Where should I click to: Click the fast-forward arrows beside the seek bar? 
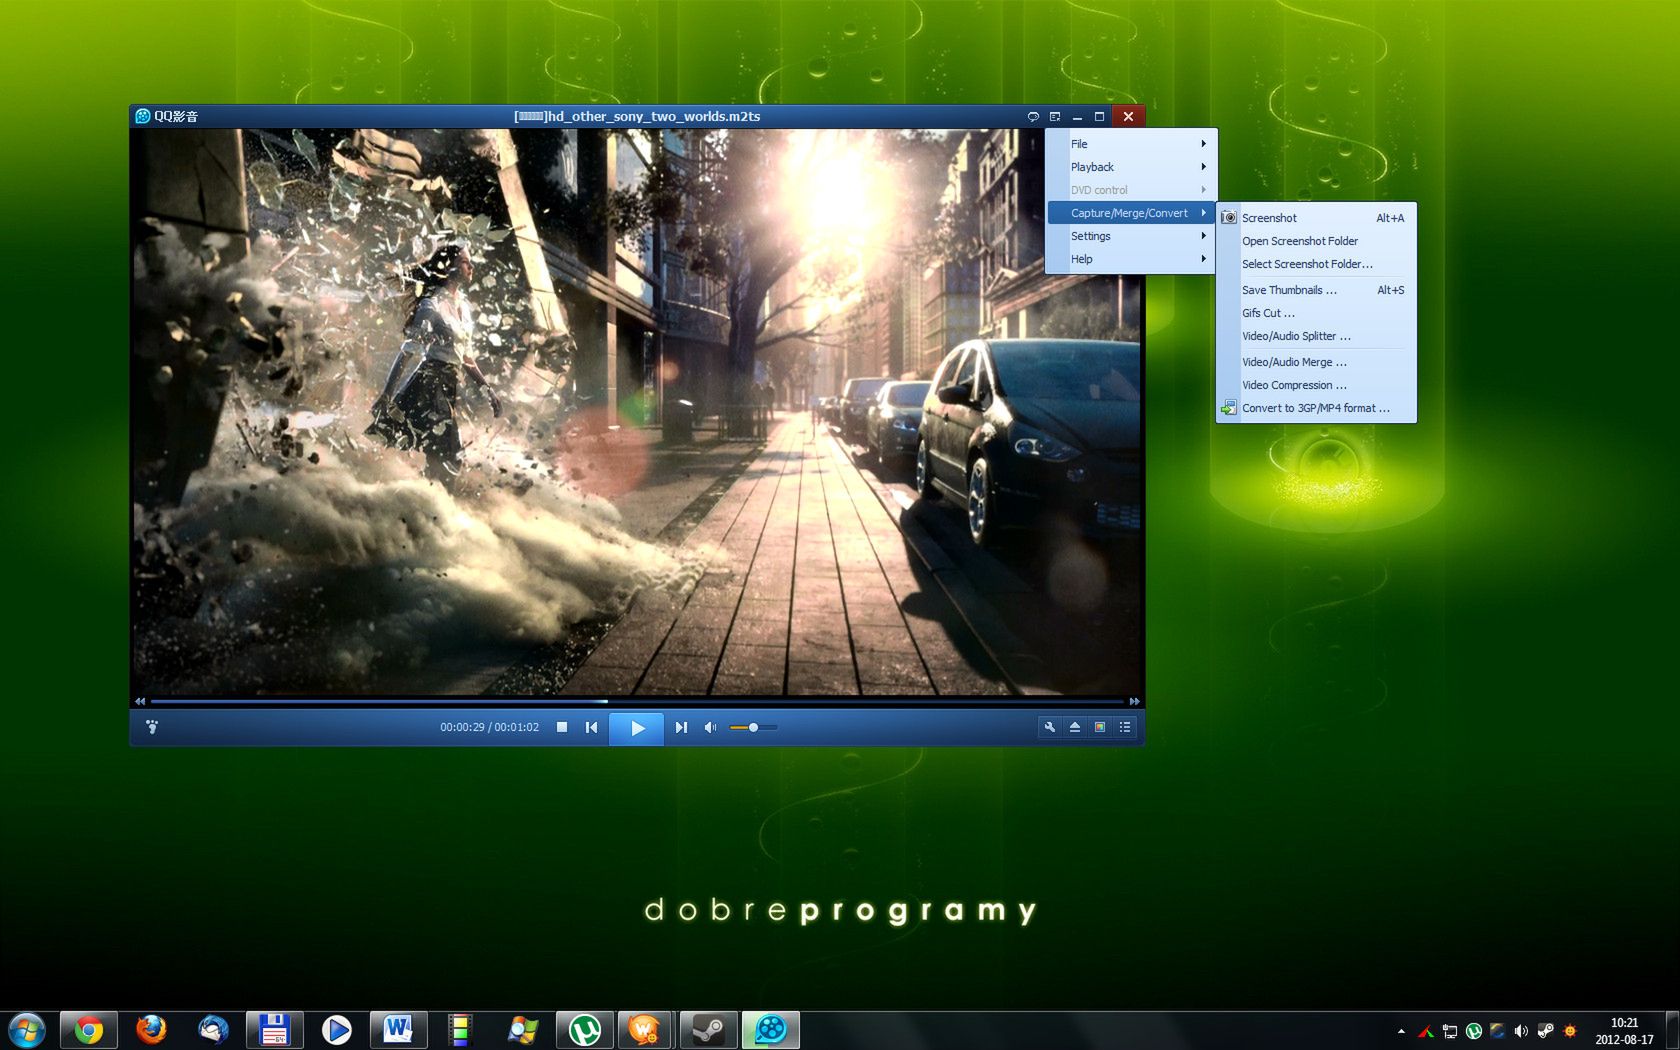tap(1134, 701)
